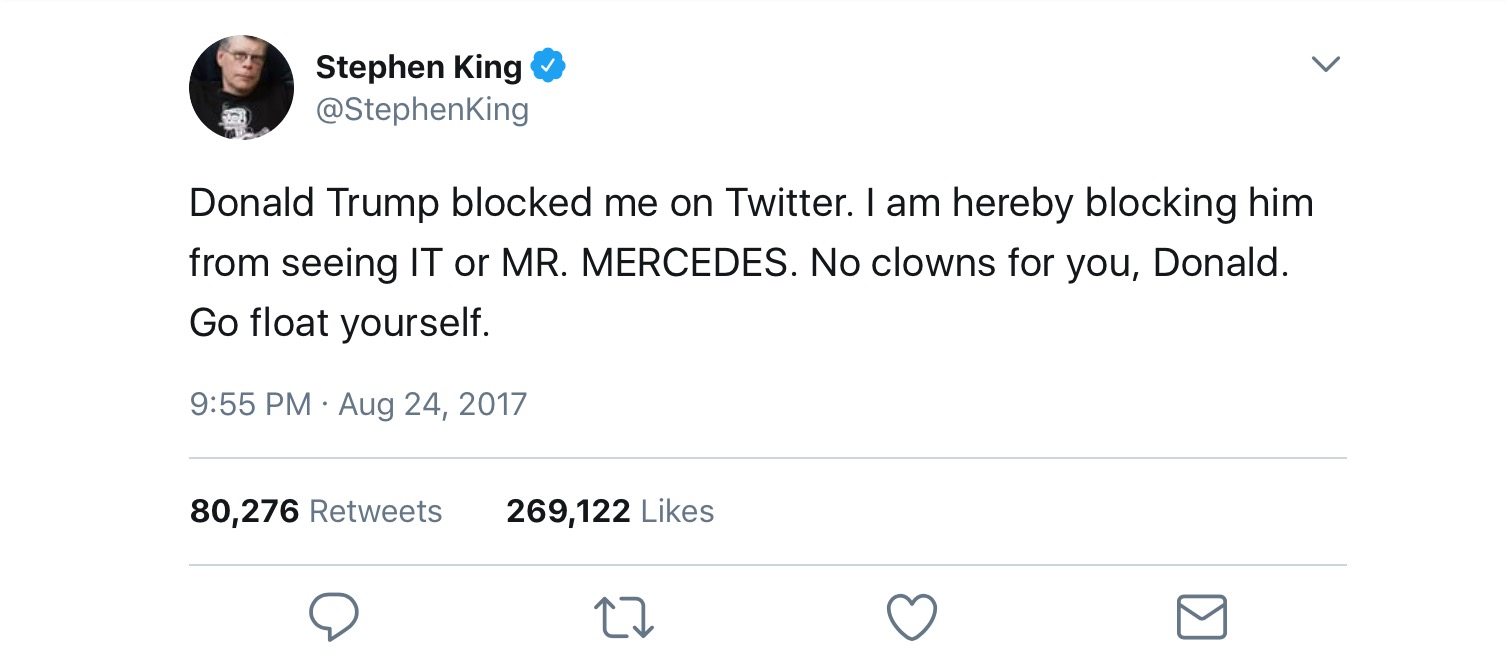The width and height of the screenshot is (1506, 668).
Task: Open Stephen King's profile picture
Action: click(241, 87)
